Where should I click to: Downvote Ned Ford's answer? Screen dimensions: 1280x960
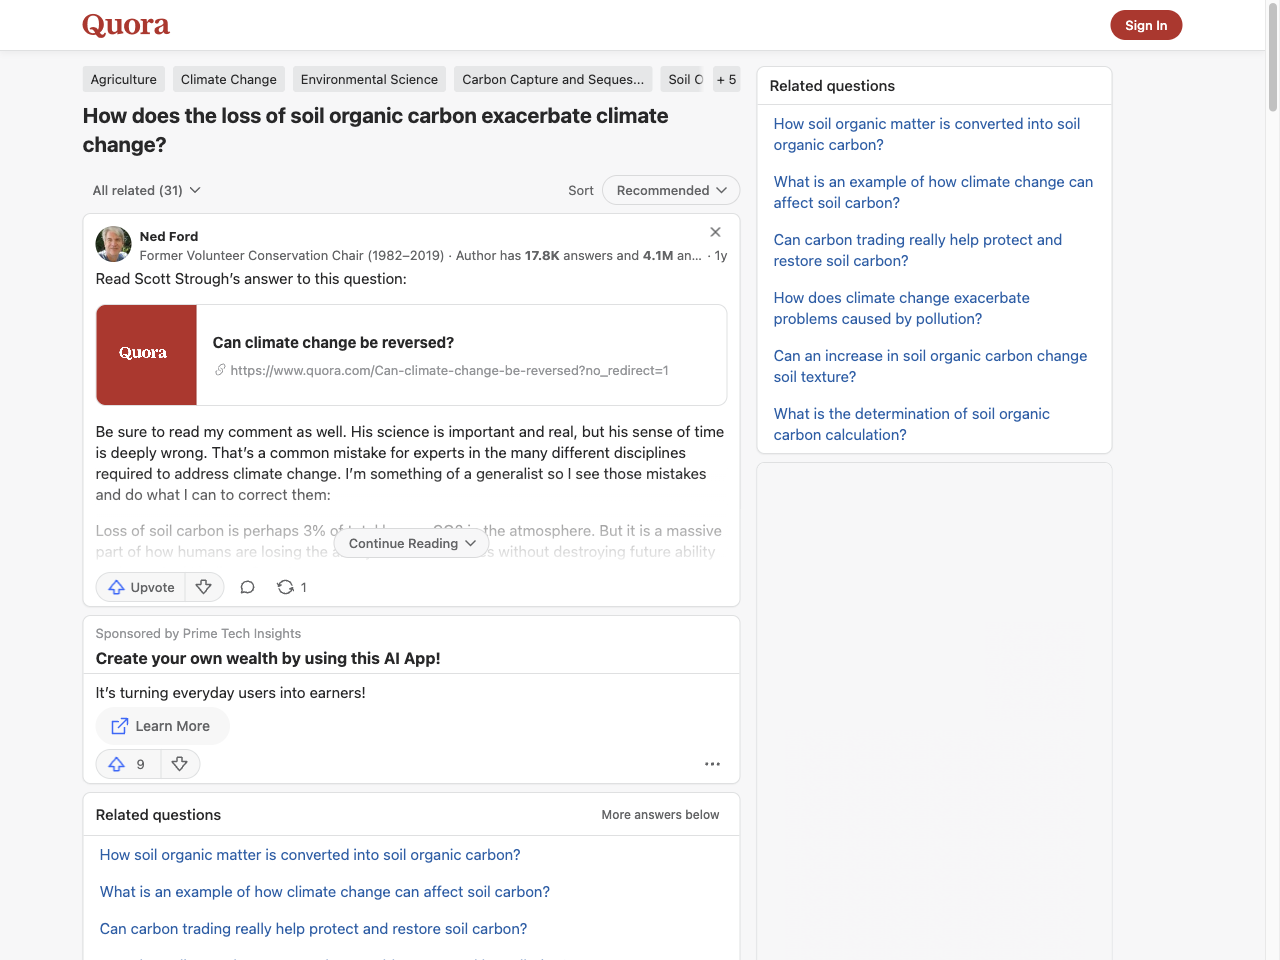pos(204,587)
